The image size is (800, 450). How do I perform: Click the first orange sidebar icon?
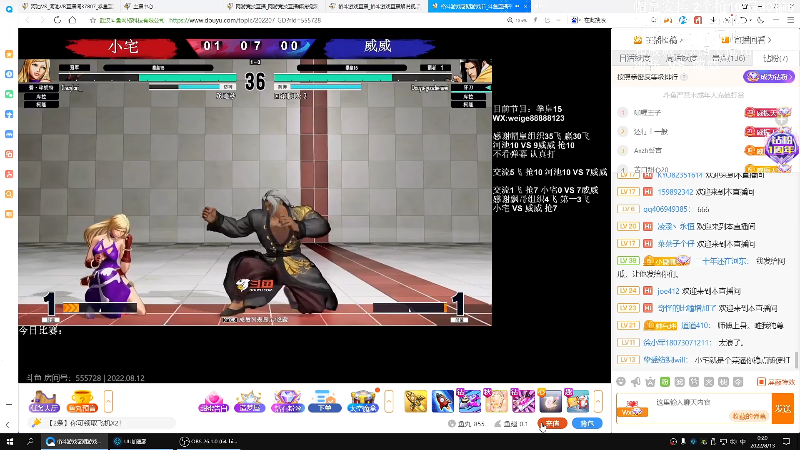click(x=9, y=54)
